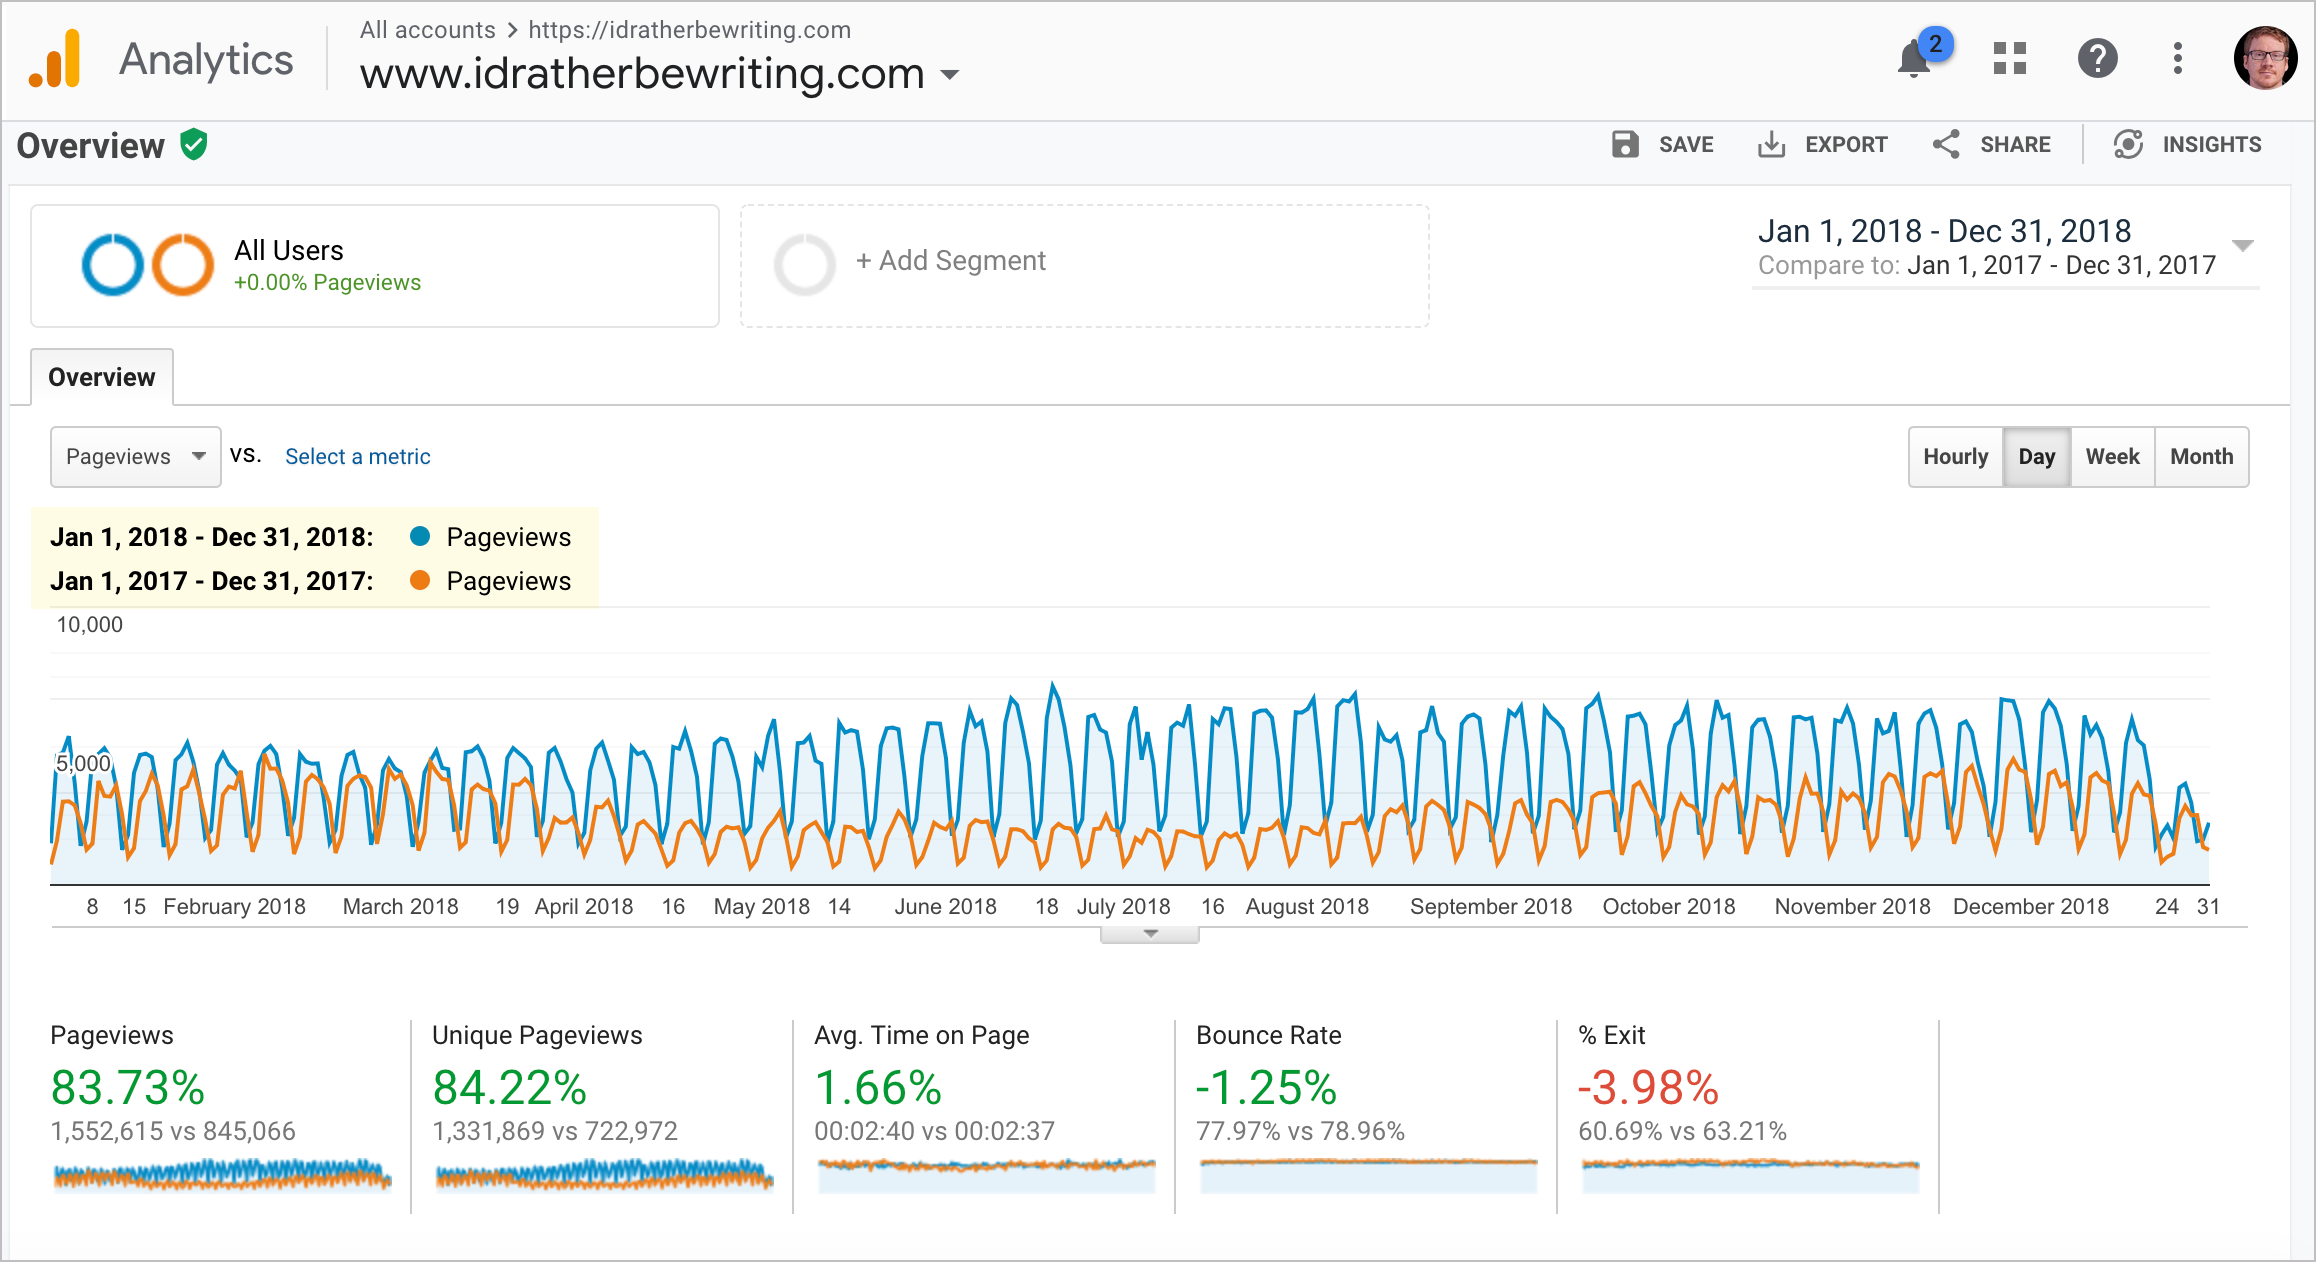Image resolution: width=2316 pixels, height=1262 pixels.
Task: Click the green verified shield icon
Action: tap(194, 145)
